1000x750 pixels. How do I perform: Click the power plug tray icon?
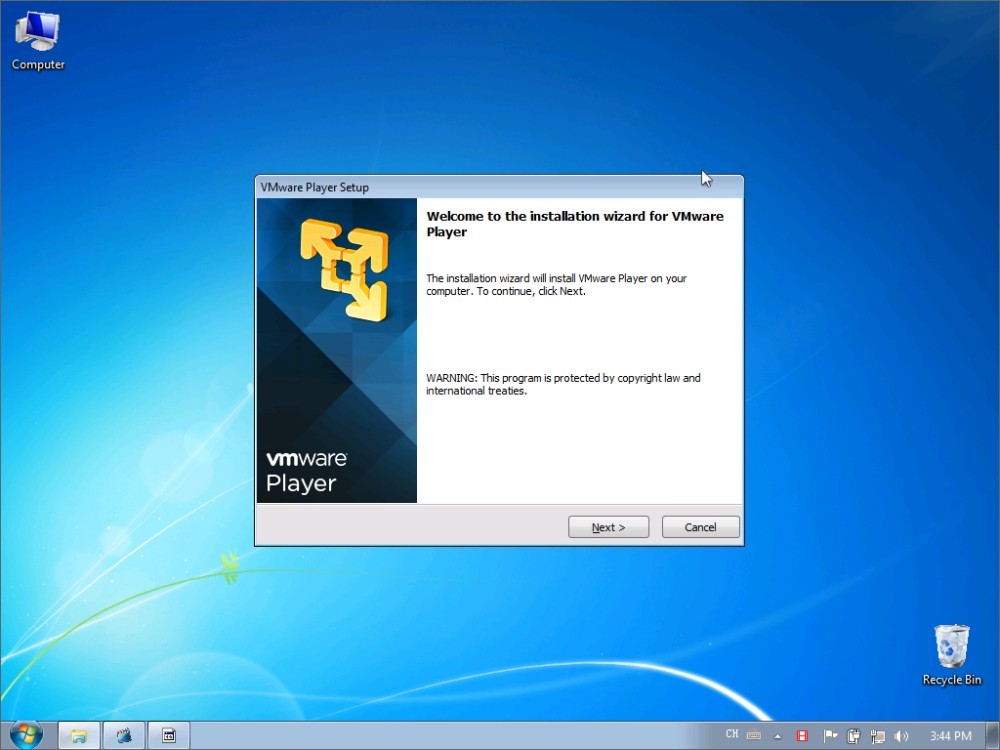853,736
